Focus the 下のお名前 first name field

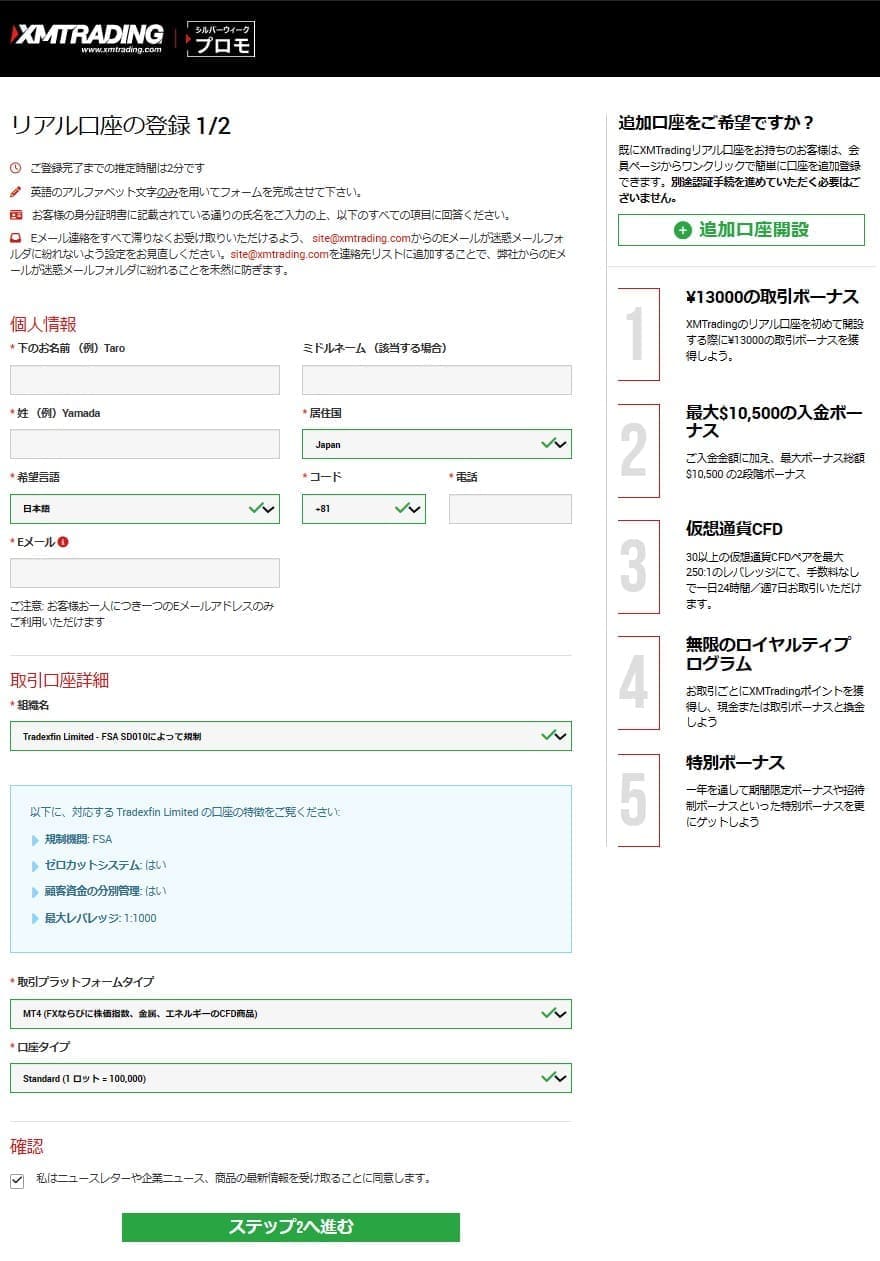(x=145, y=380)
